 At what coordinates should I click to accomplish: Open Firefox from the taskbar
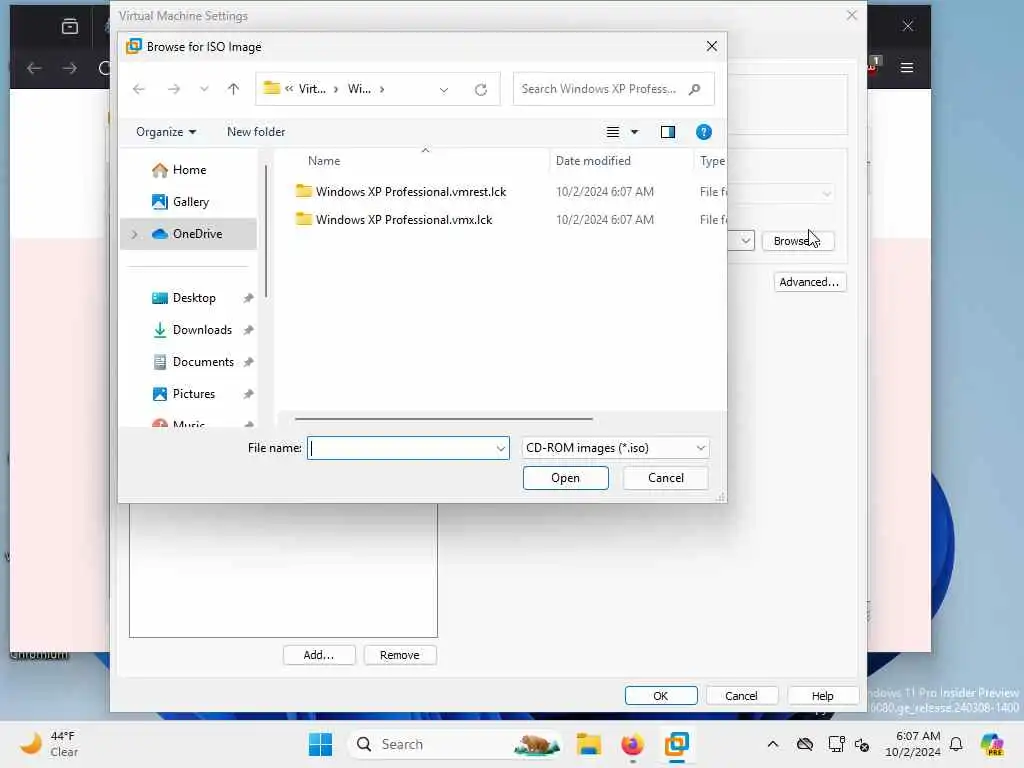(x=632, y=744)
